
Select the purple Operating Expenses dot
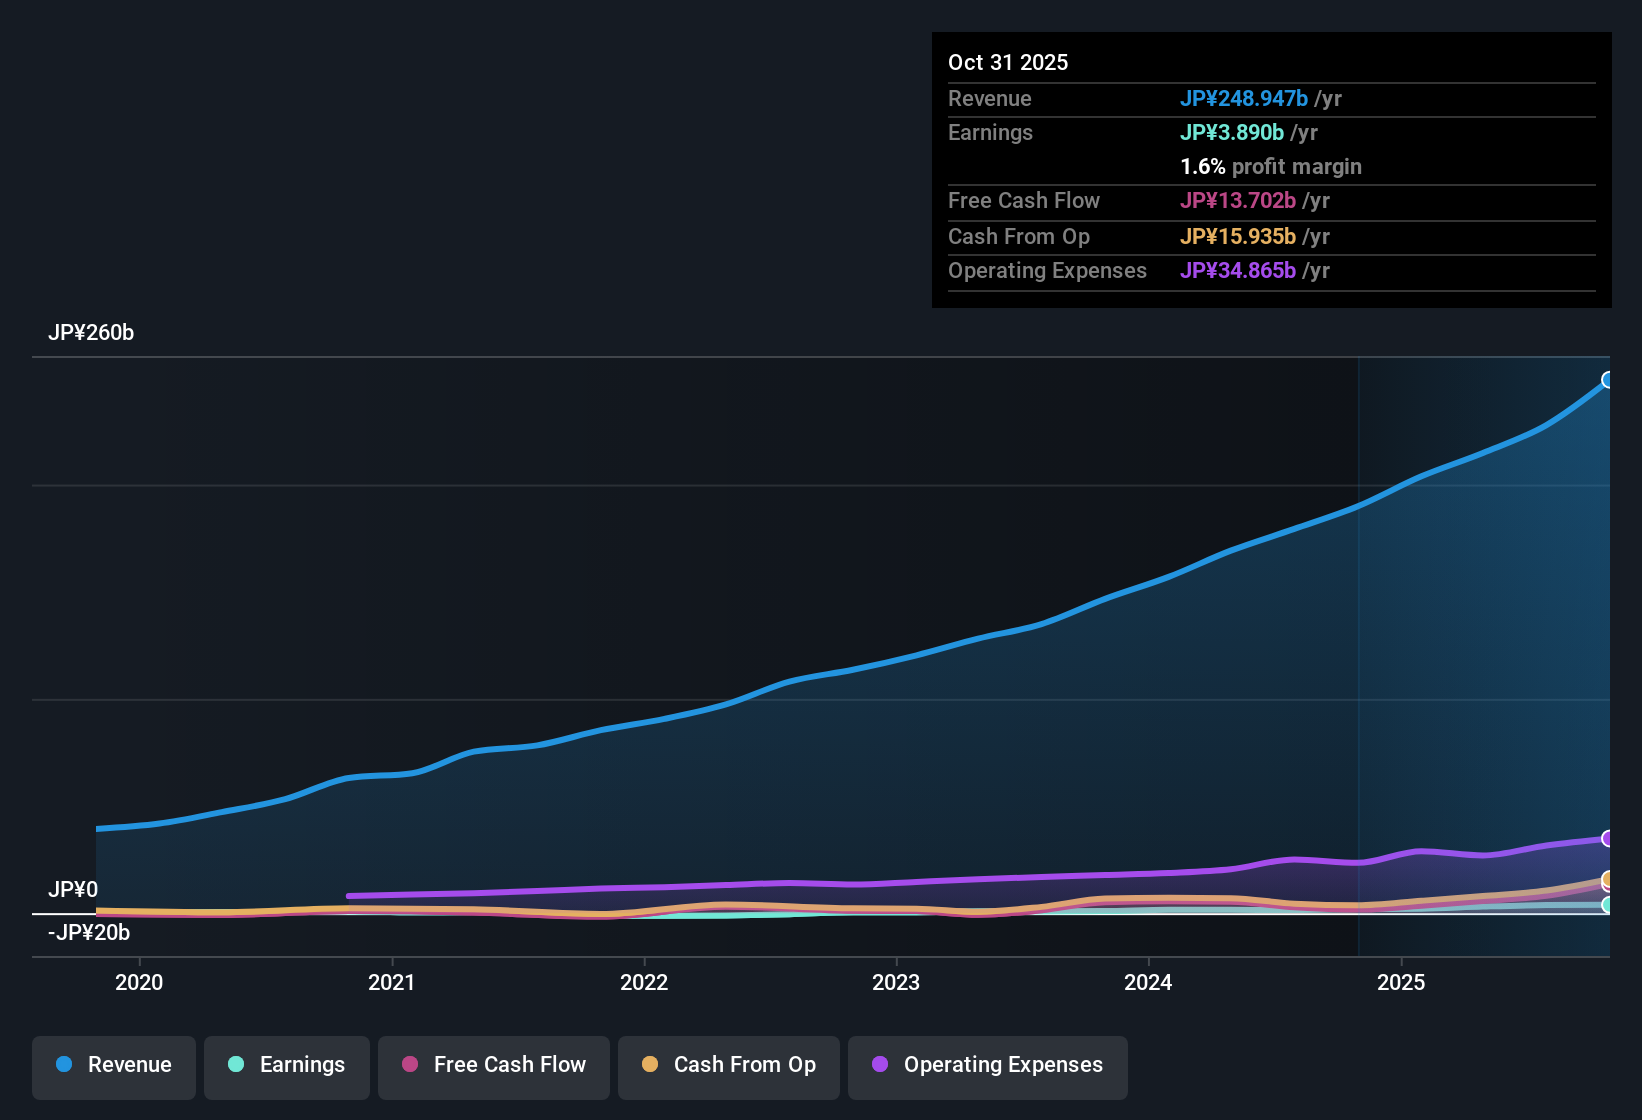(x=879, y=1065)
